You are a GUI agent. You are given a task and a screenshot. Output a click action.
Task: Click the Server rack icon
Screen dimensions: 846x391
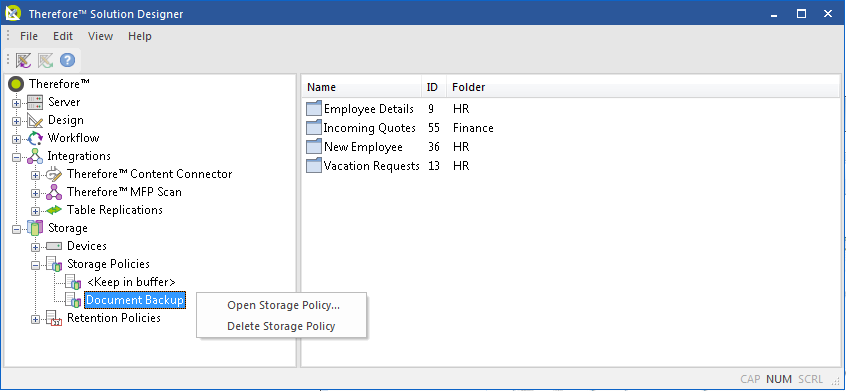[x=35, y=102]
